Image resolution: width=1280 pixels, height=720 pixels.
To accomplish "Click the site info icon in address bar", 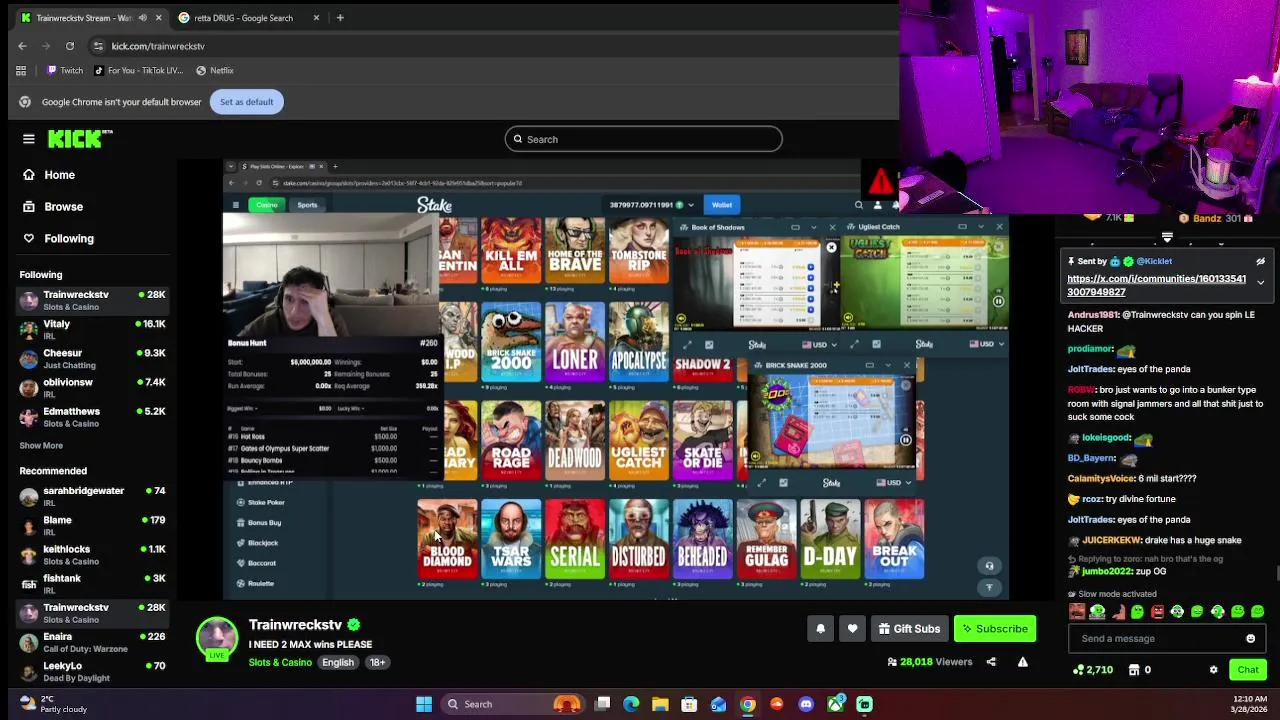I will tap(98, 46).
